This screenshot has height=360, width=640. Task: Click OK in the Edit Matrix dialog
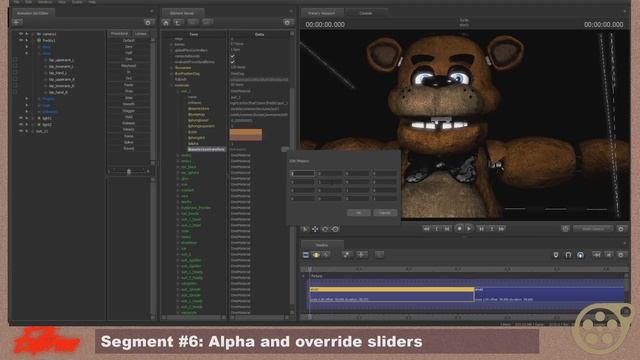(x=359, y=213)
